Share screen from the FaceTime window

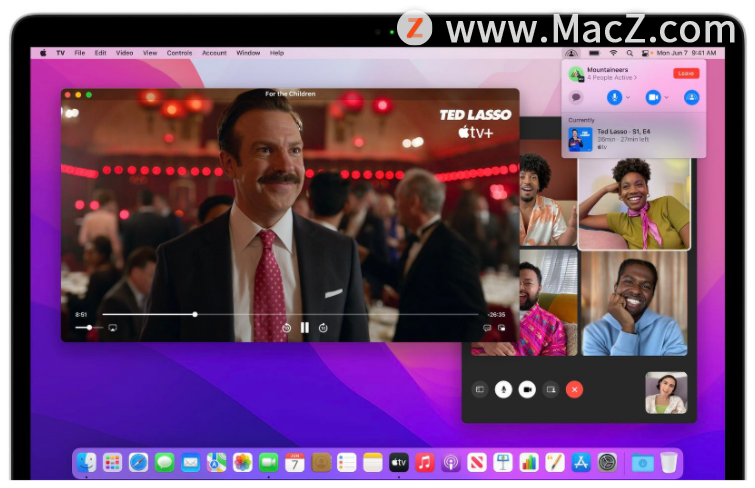coord(551,389)
